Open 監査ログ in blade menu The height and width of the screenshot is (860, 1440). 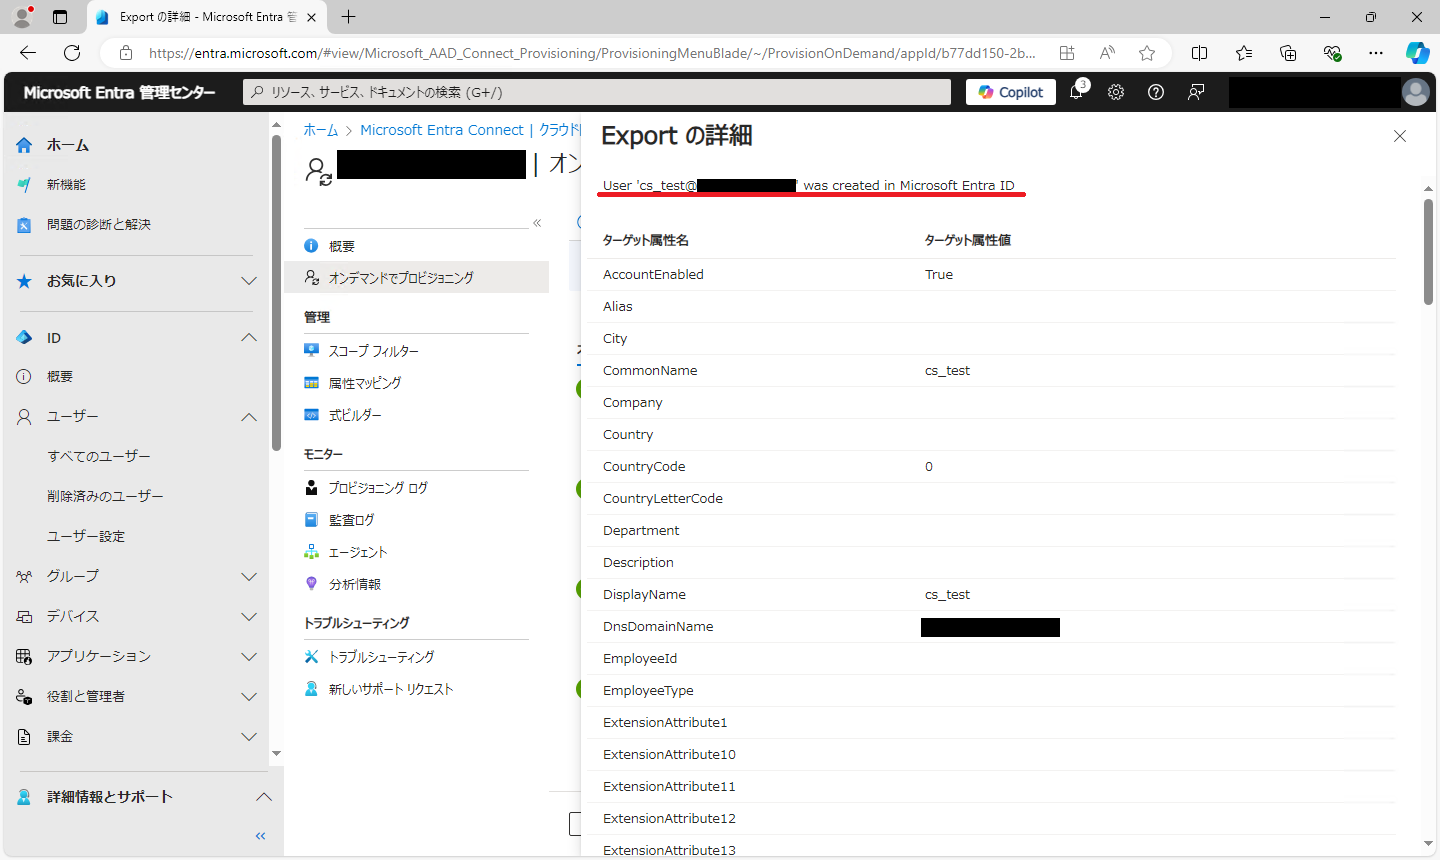(x=351, y=520)
